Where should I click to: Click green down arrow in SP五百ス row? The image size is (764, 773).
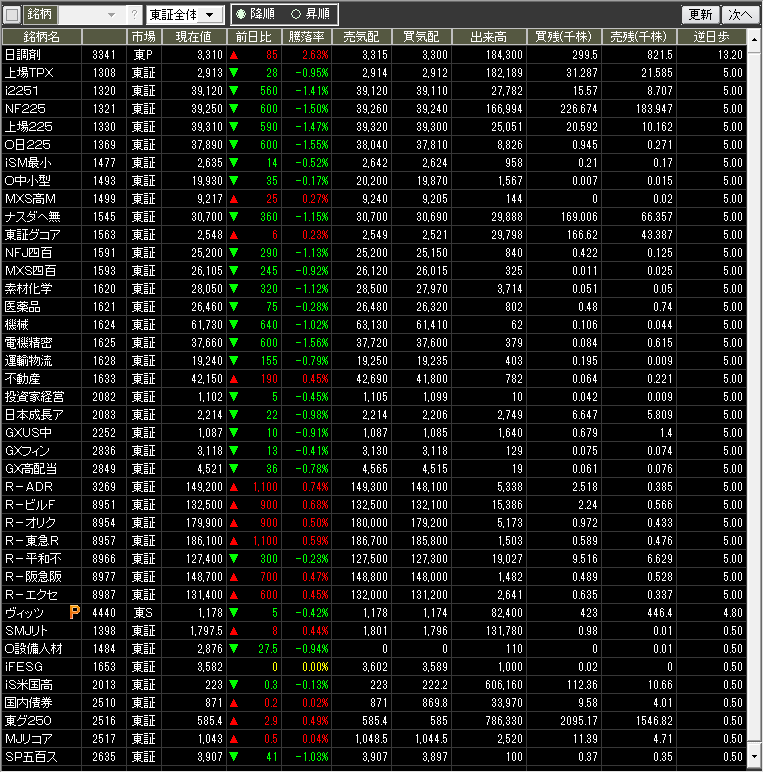coord(234,757)
